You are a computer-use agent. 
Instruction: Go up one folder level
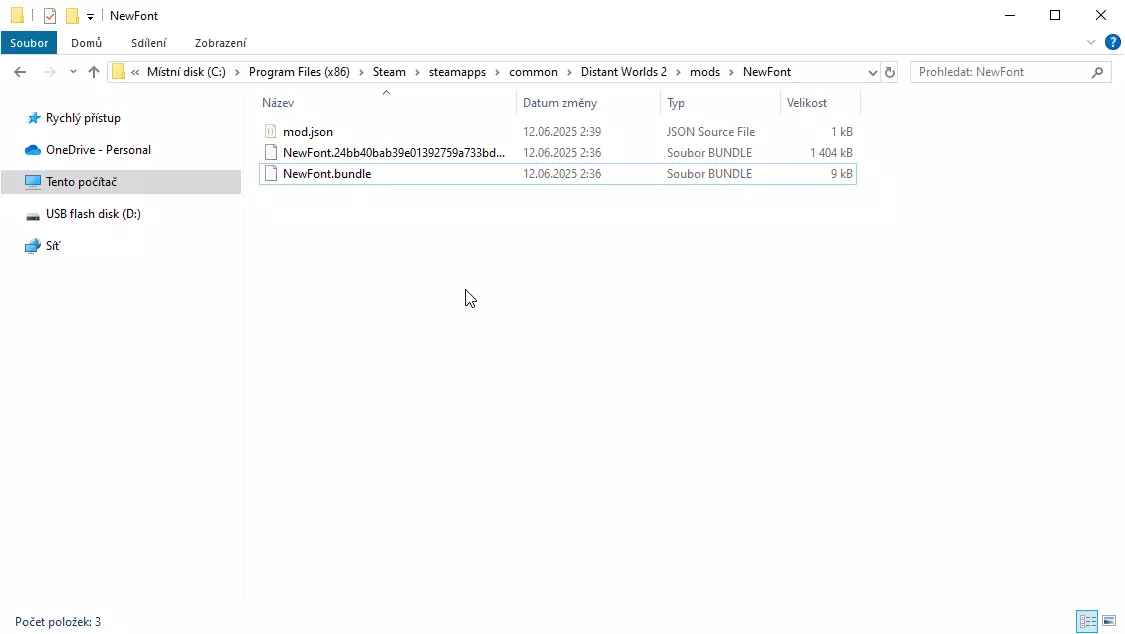tap(94, 72)
